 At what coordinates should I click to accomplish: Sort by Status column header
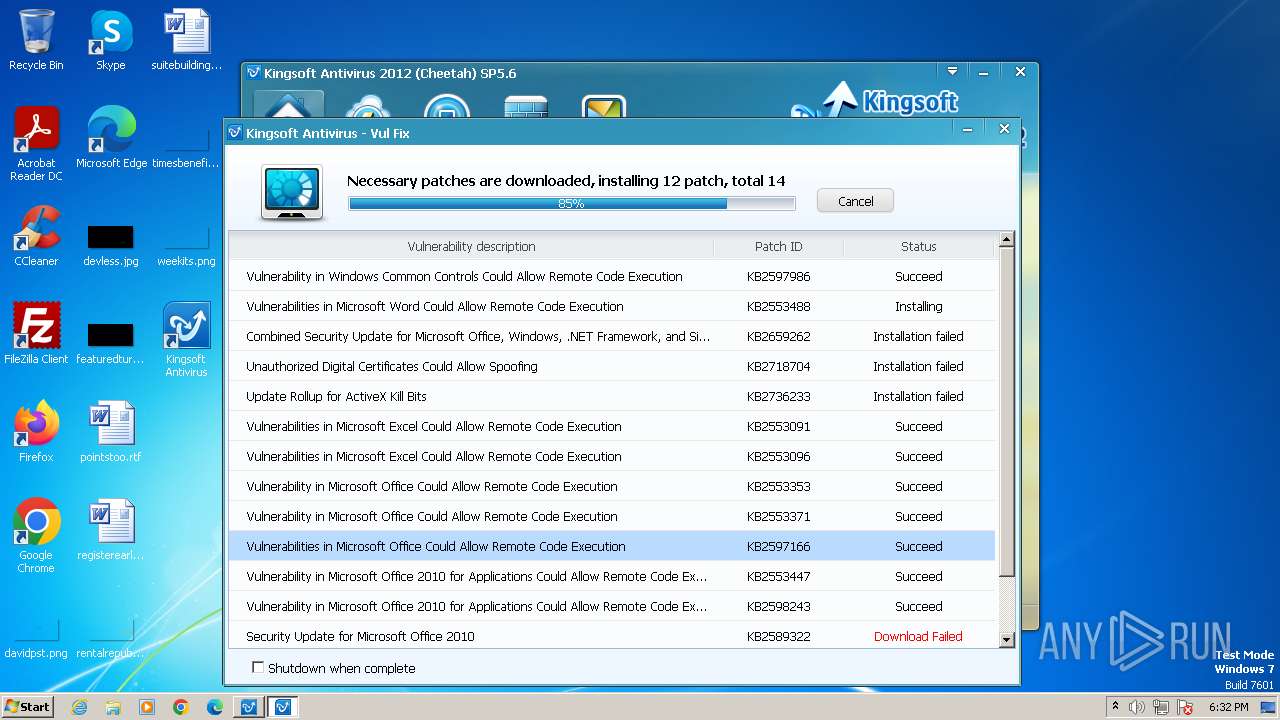(918, 246)
